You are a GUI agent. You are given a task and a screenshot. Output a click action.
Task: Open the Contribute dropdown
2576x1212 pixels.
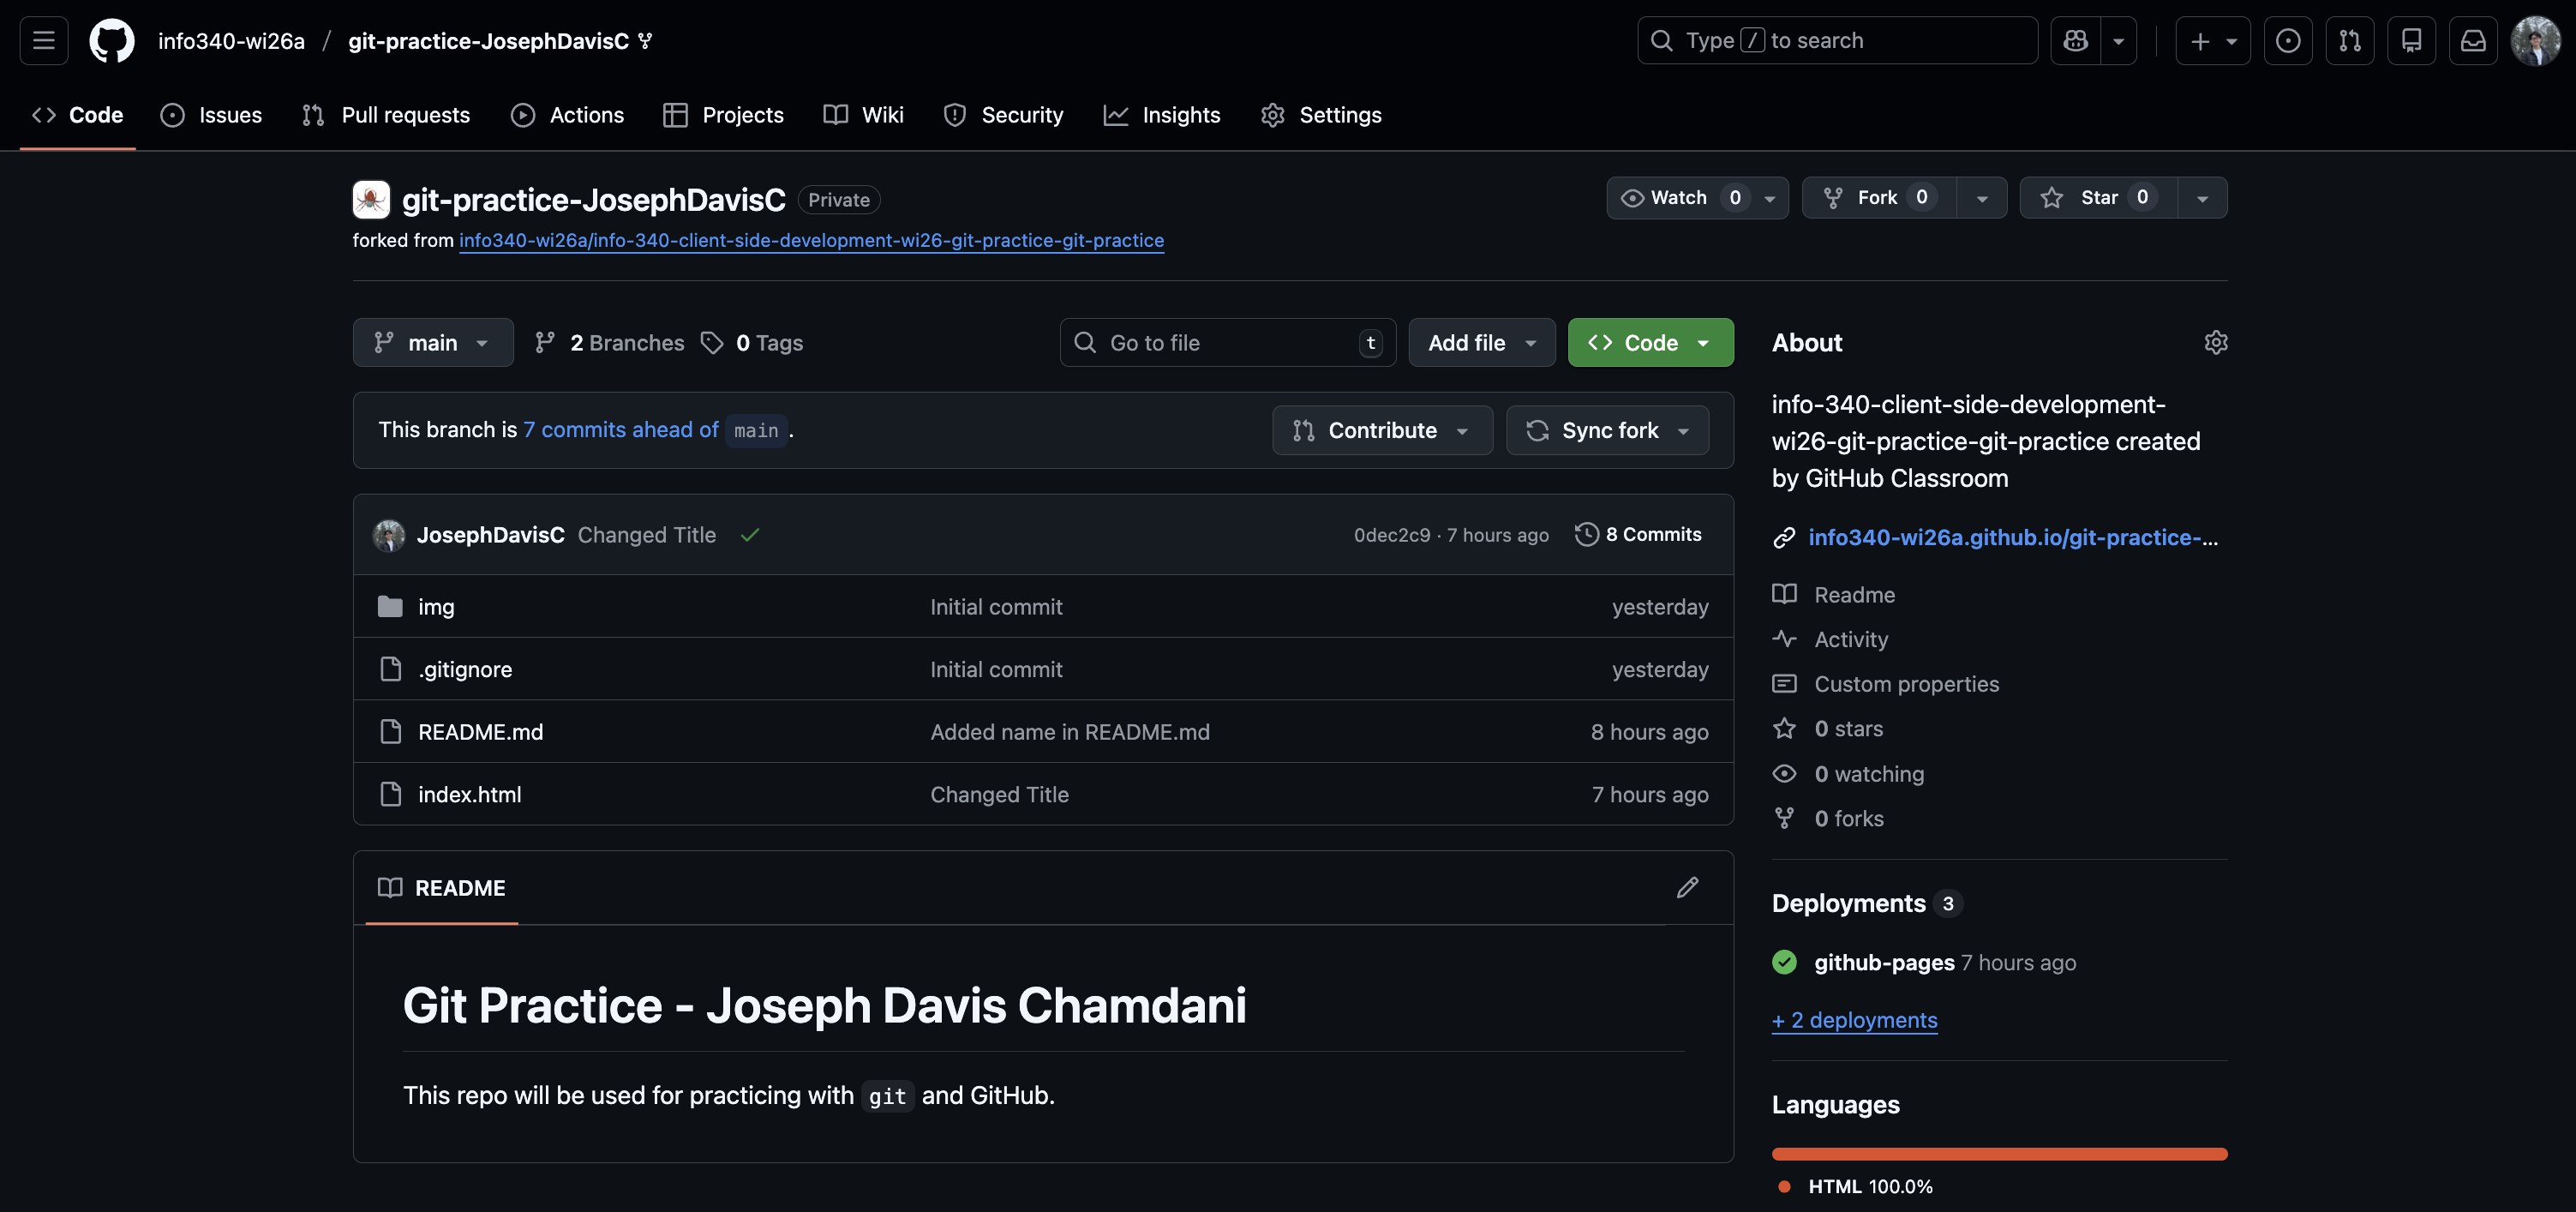1382,430
